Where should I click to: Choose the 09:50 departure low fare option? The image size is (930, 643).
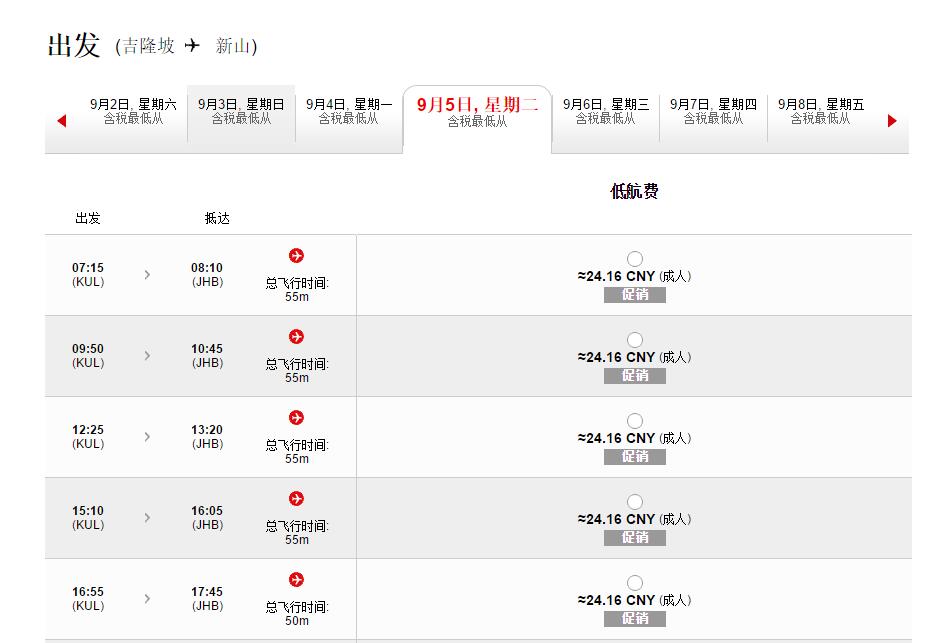[635, 340]
